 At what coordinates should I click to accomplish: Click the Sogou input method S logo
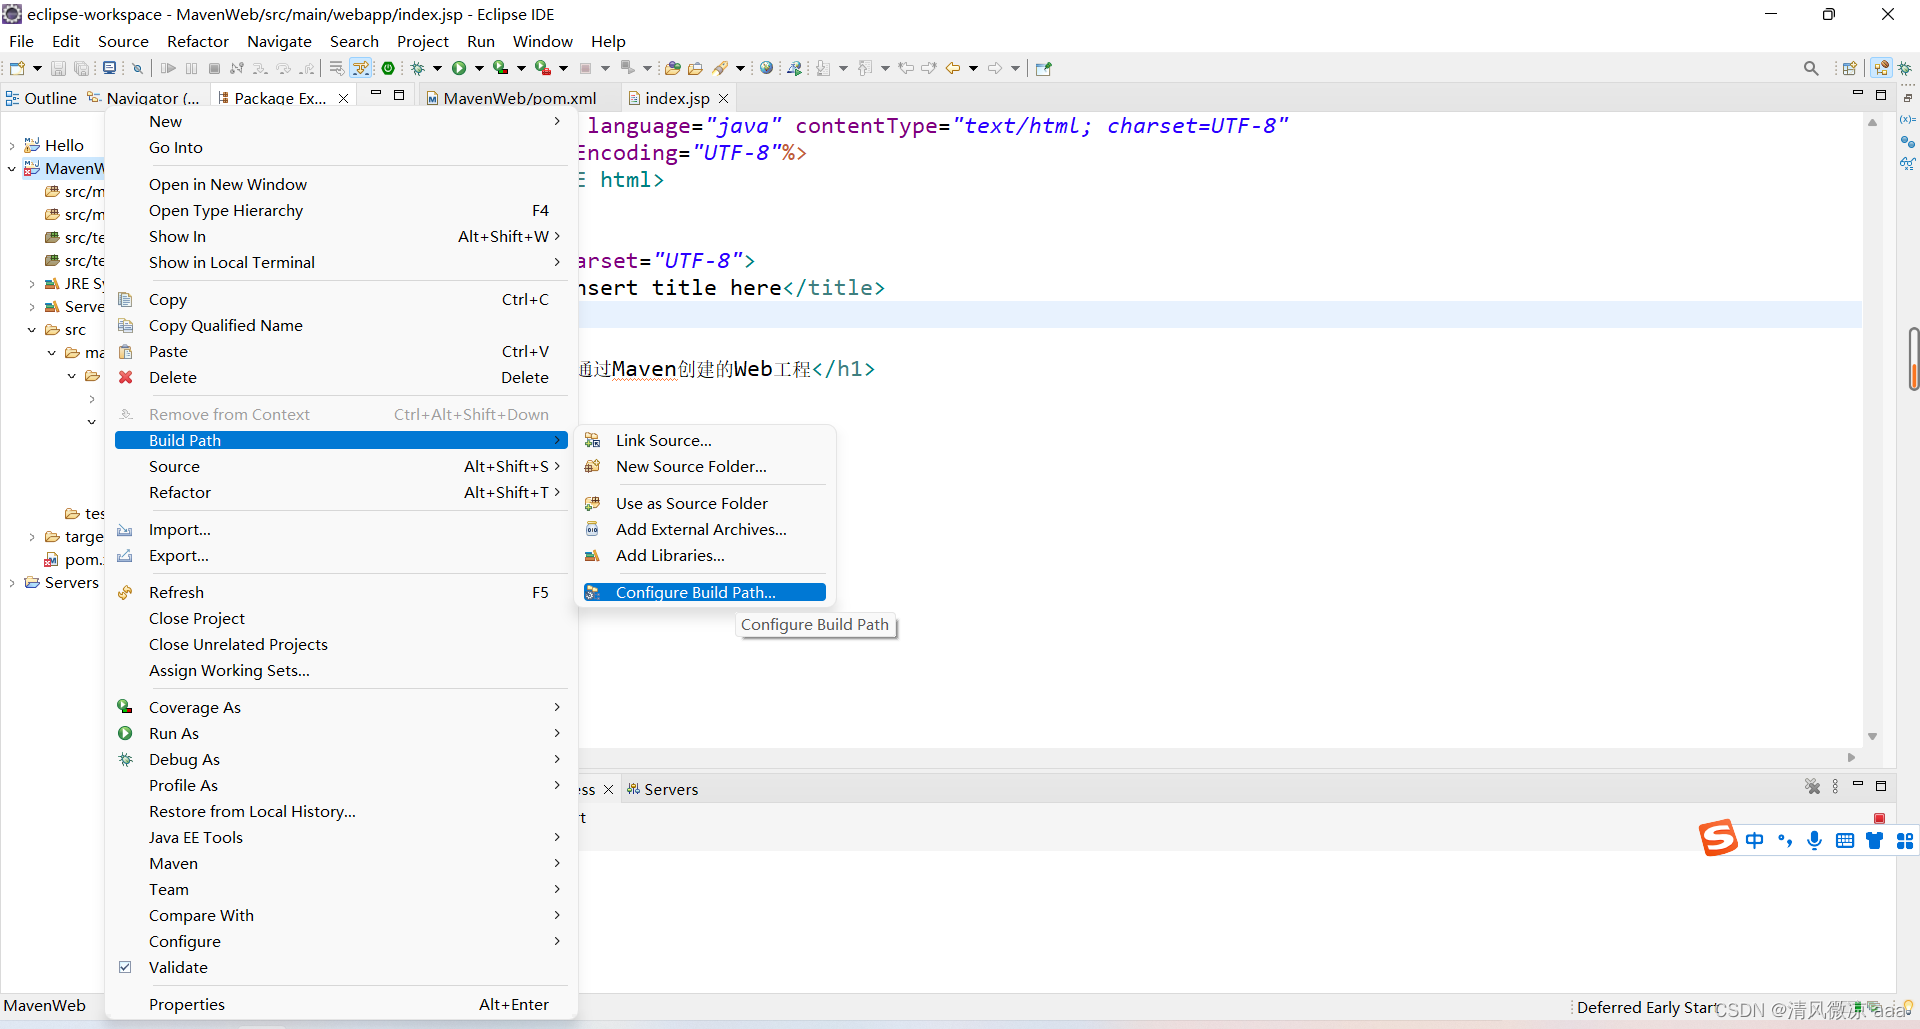[1718, 838]
